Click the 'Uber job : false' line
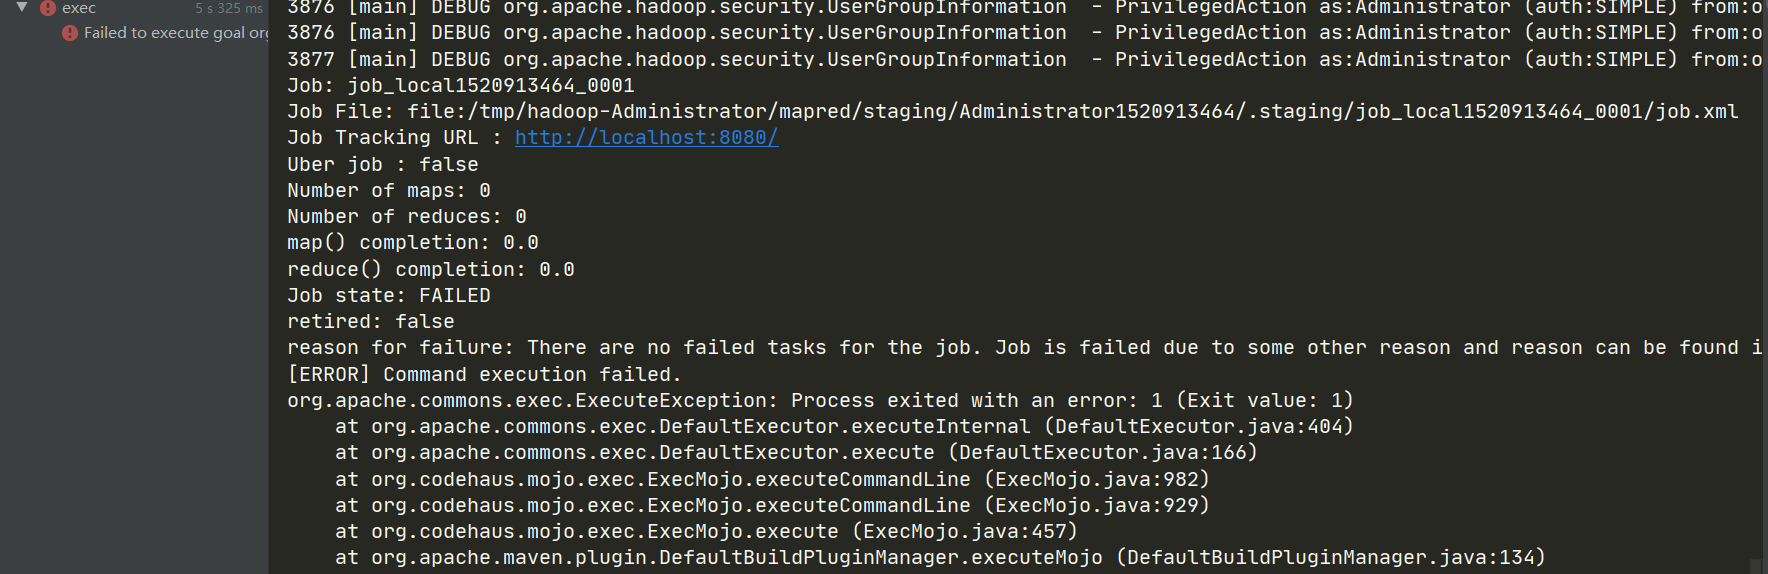This screenshot has width=1768, height=574. [x=383, y=164]
